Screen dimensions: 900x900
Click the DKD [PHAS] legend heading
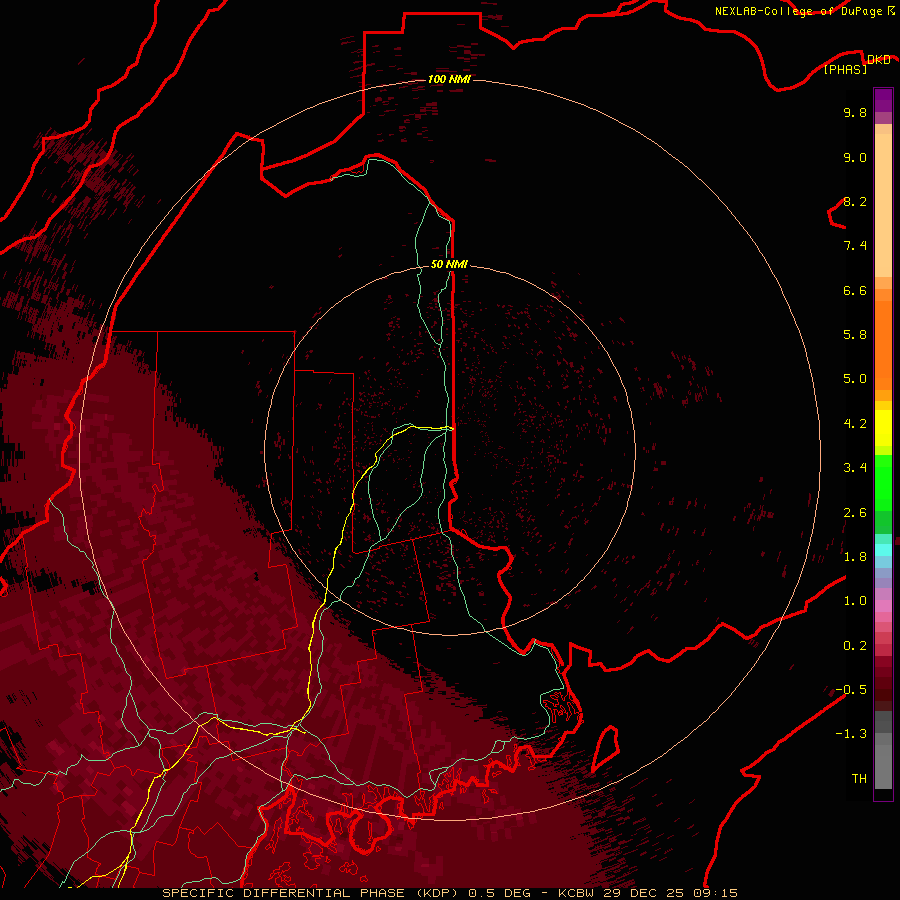[x=857, y=64]
